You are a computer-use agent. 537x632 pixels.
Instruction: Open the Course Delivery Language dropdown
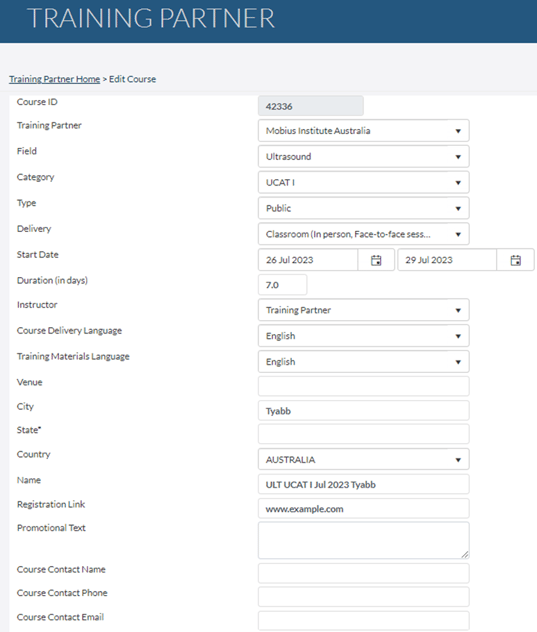coord(364,336)
